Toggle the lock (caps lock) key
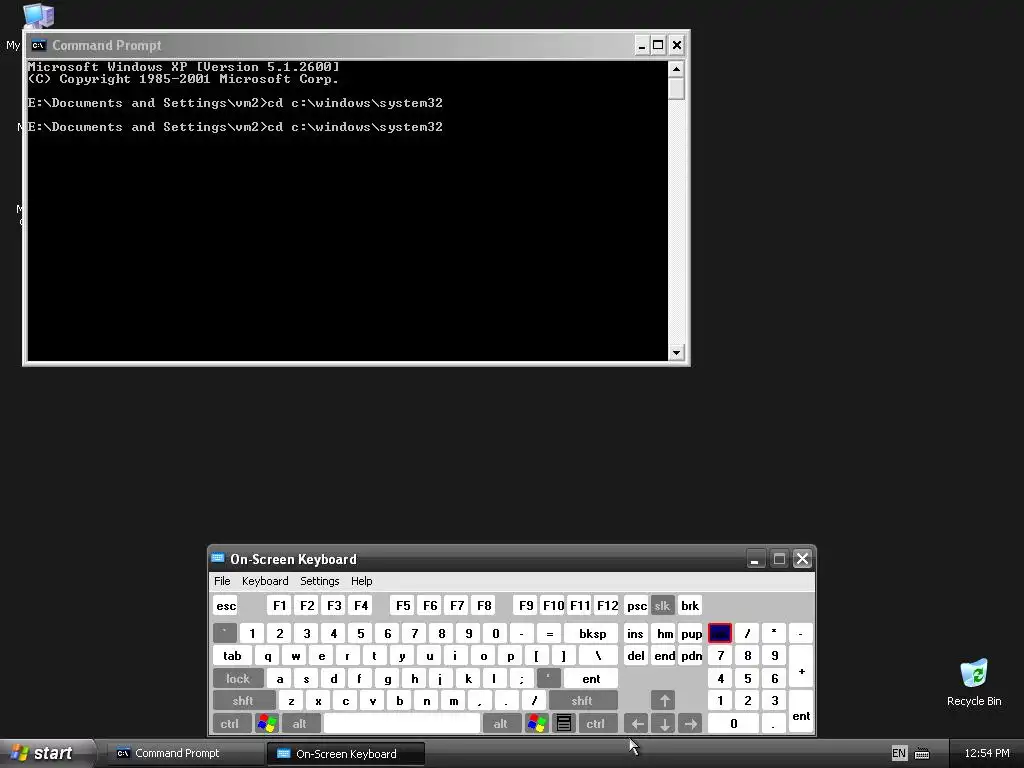Image resolution: width=1024 pixels, height=768 pixels. point(238,679)
